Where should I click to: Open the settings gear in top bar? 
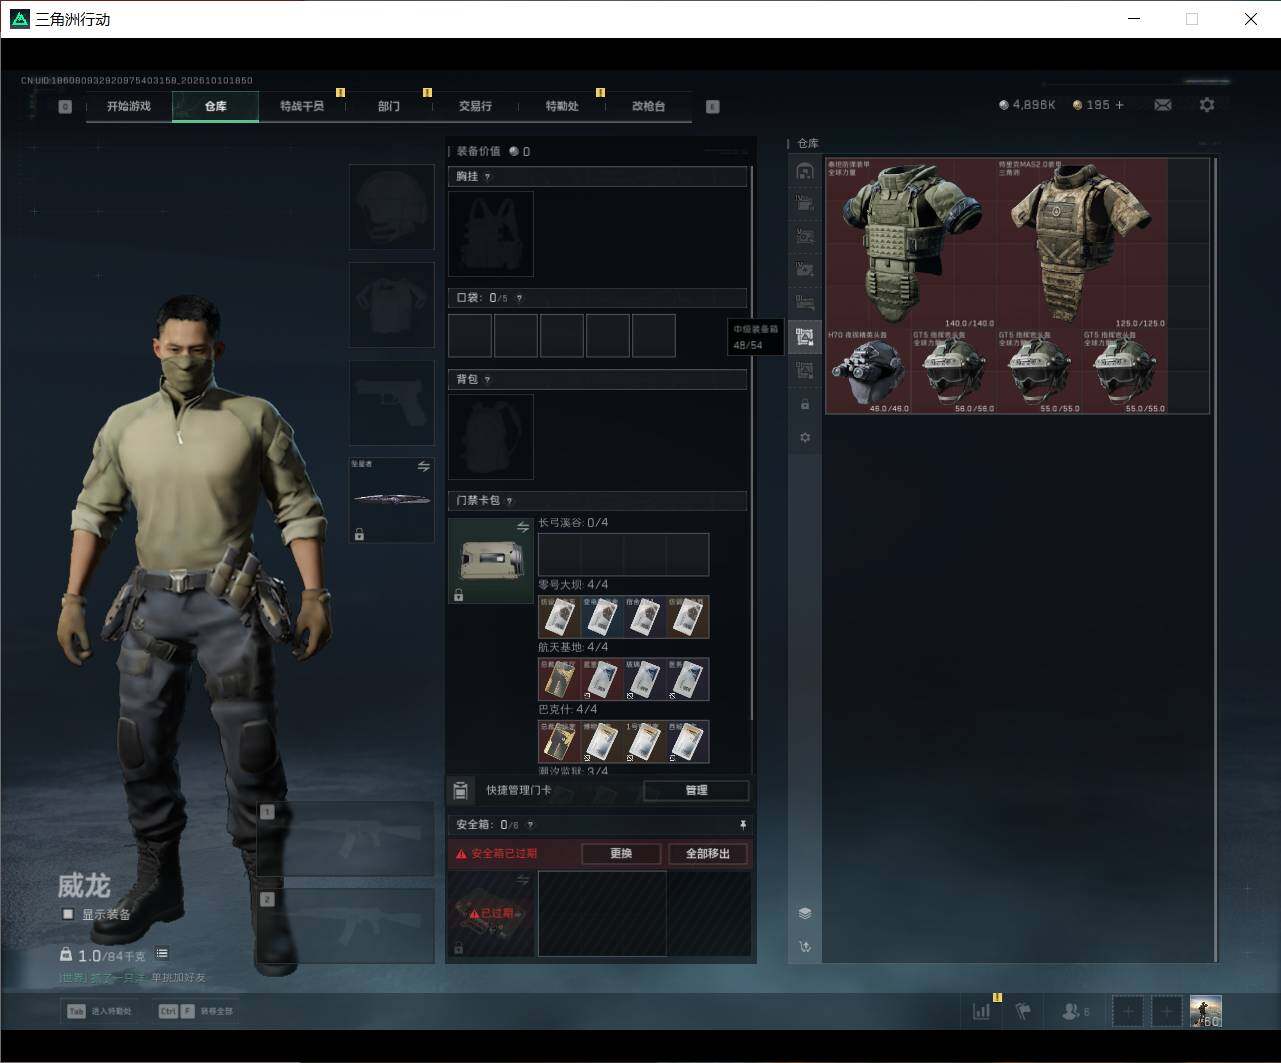(x=1207, y=105)
